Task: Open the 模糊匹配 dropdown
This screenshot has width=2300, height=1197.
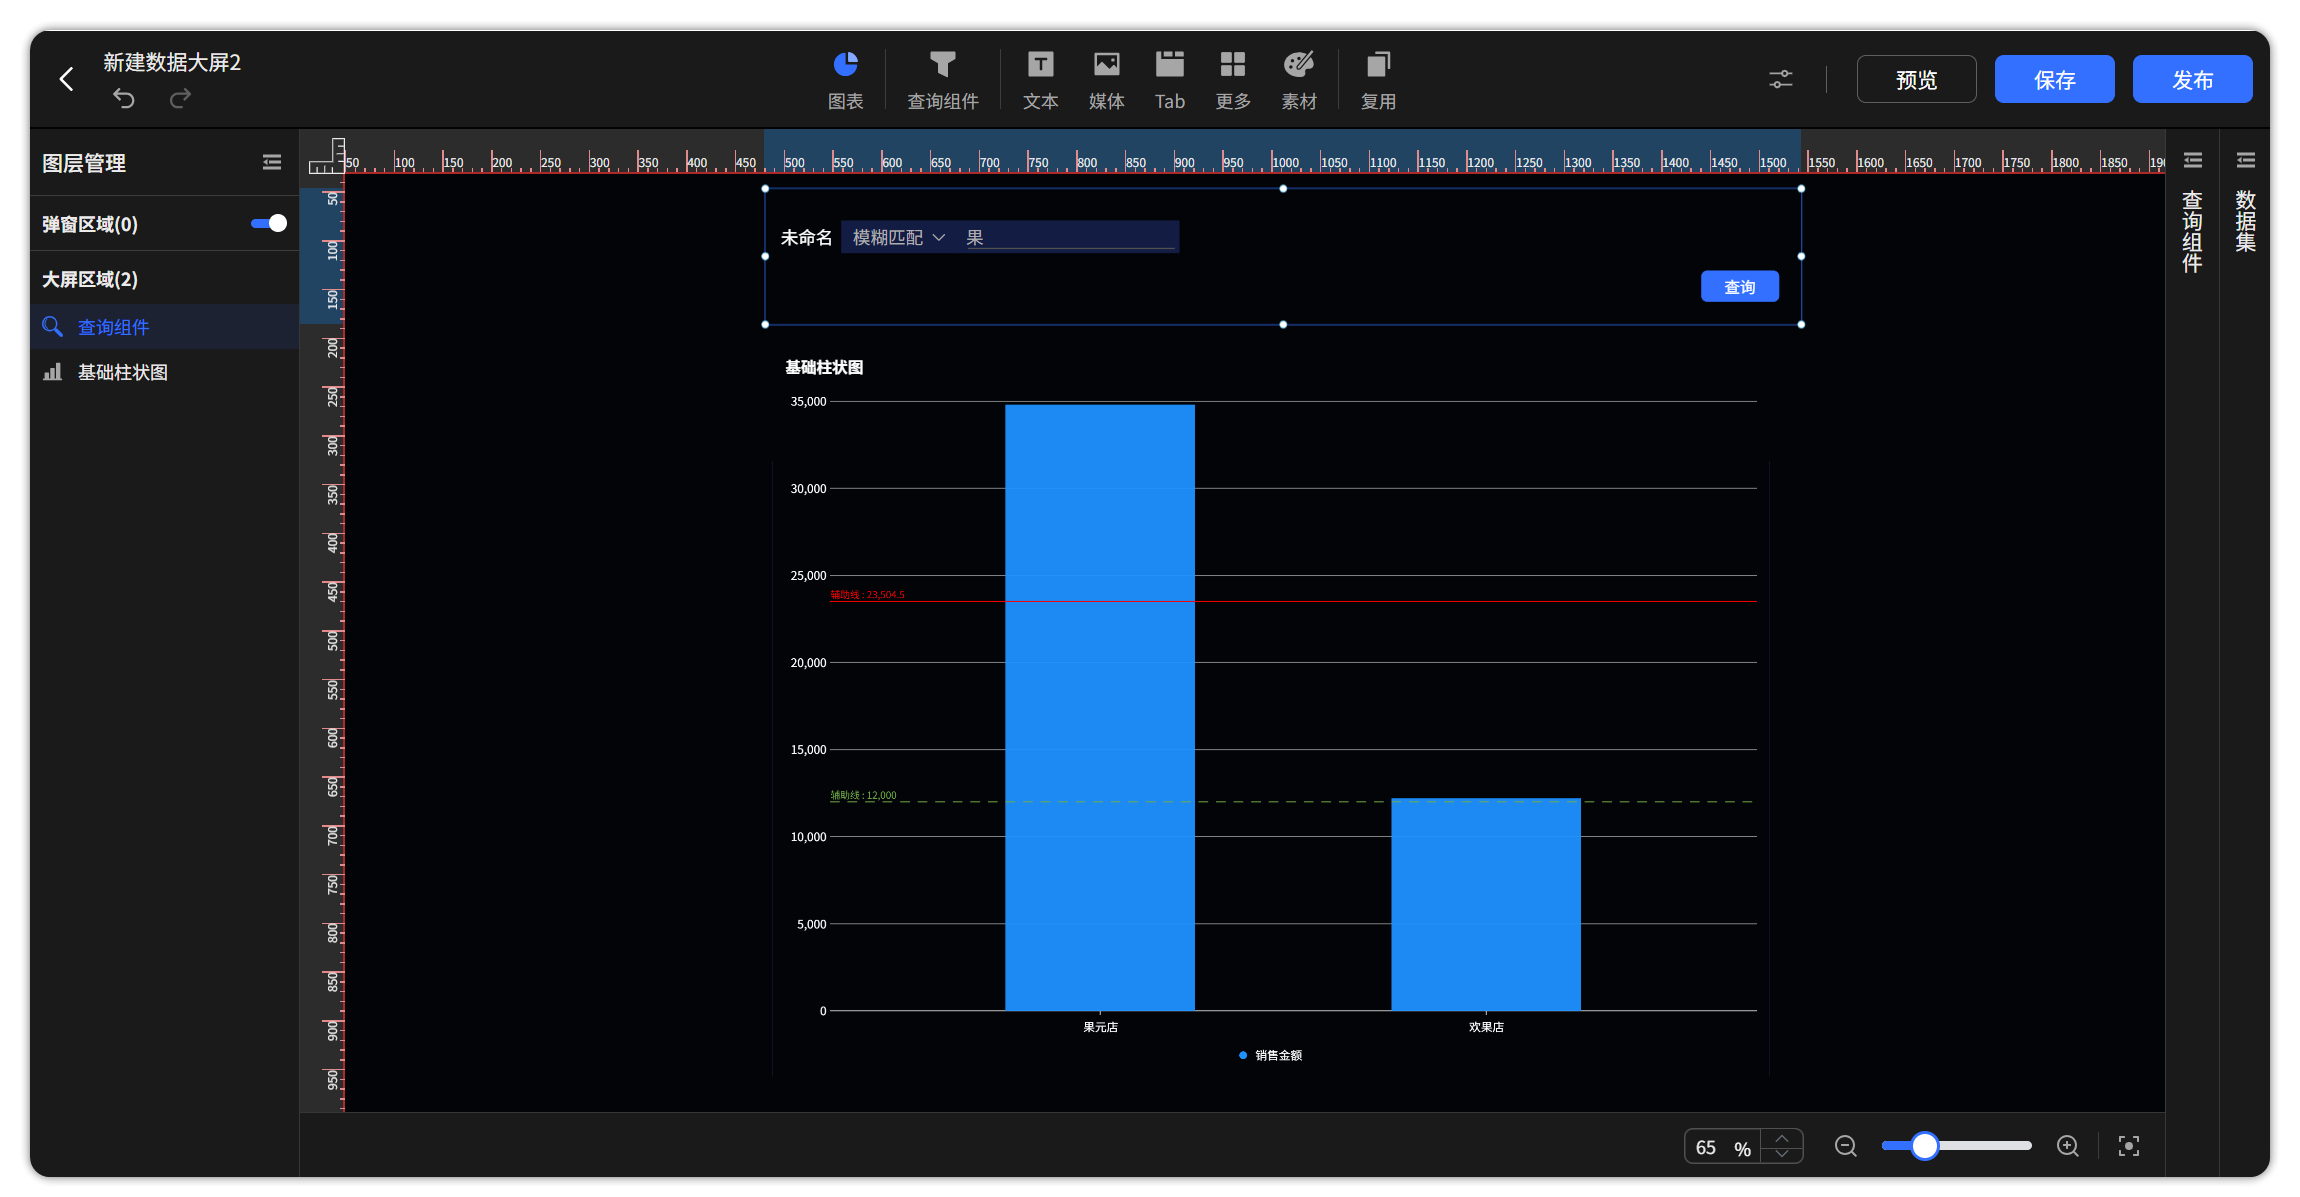Action: 898,237
